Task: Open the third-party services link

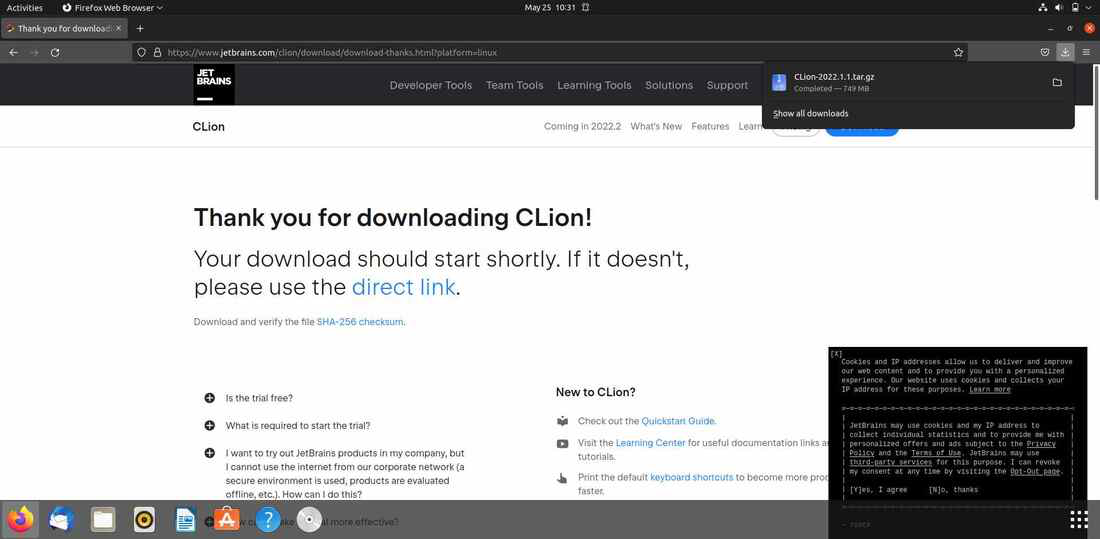Action: pyautogui.click(x=890, y=463)
